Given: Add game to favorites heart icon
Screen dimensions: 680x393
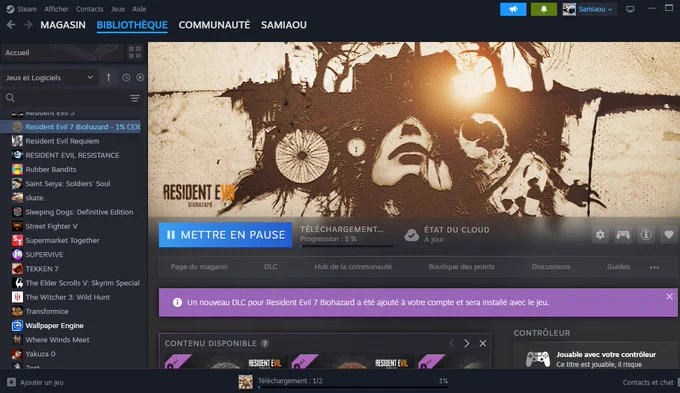Looking at the screenshot, I should (669, 235).
